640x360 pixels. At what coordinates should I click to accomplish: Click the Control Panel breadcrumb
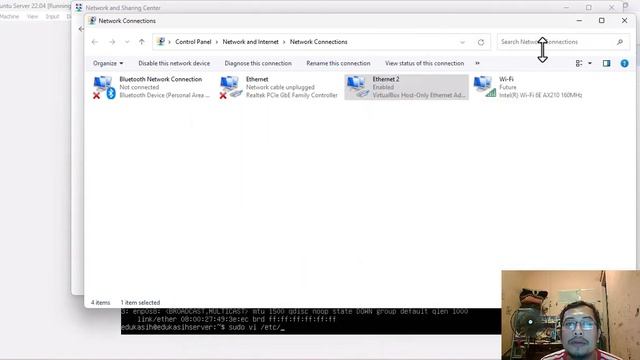point(193,42)
